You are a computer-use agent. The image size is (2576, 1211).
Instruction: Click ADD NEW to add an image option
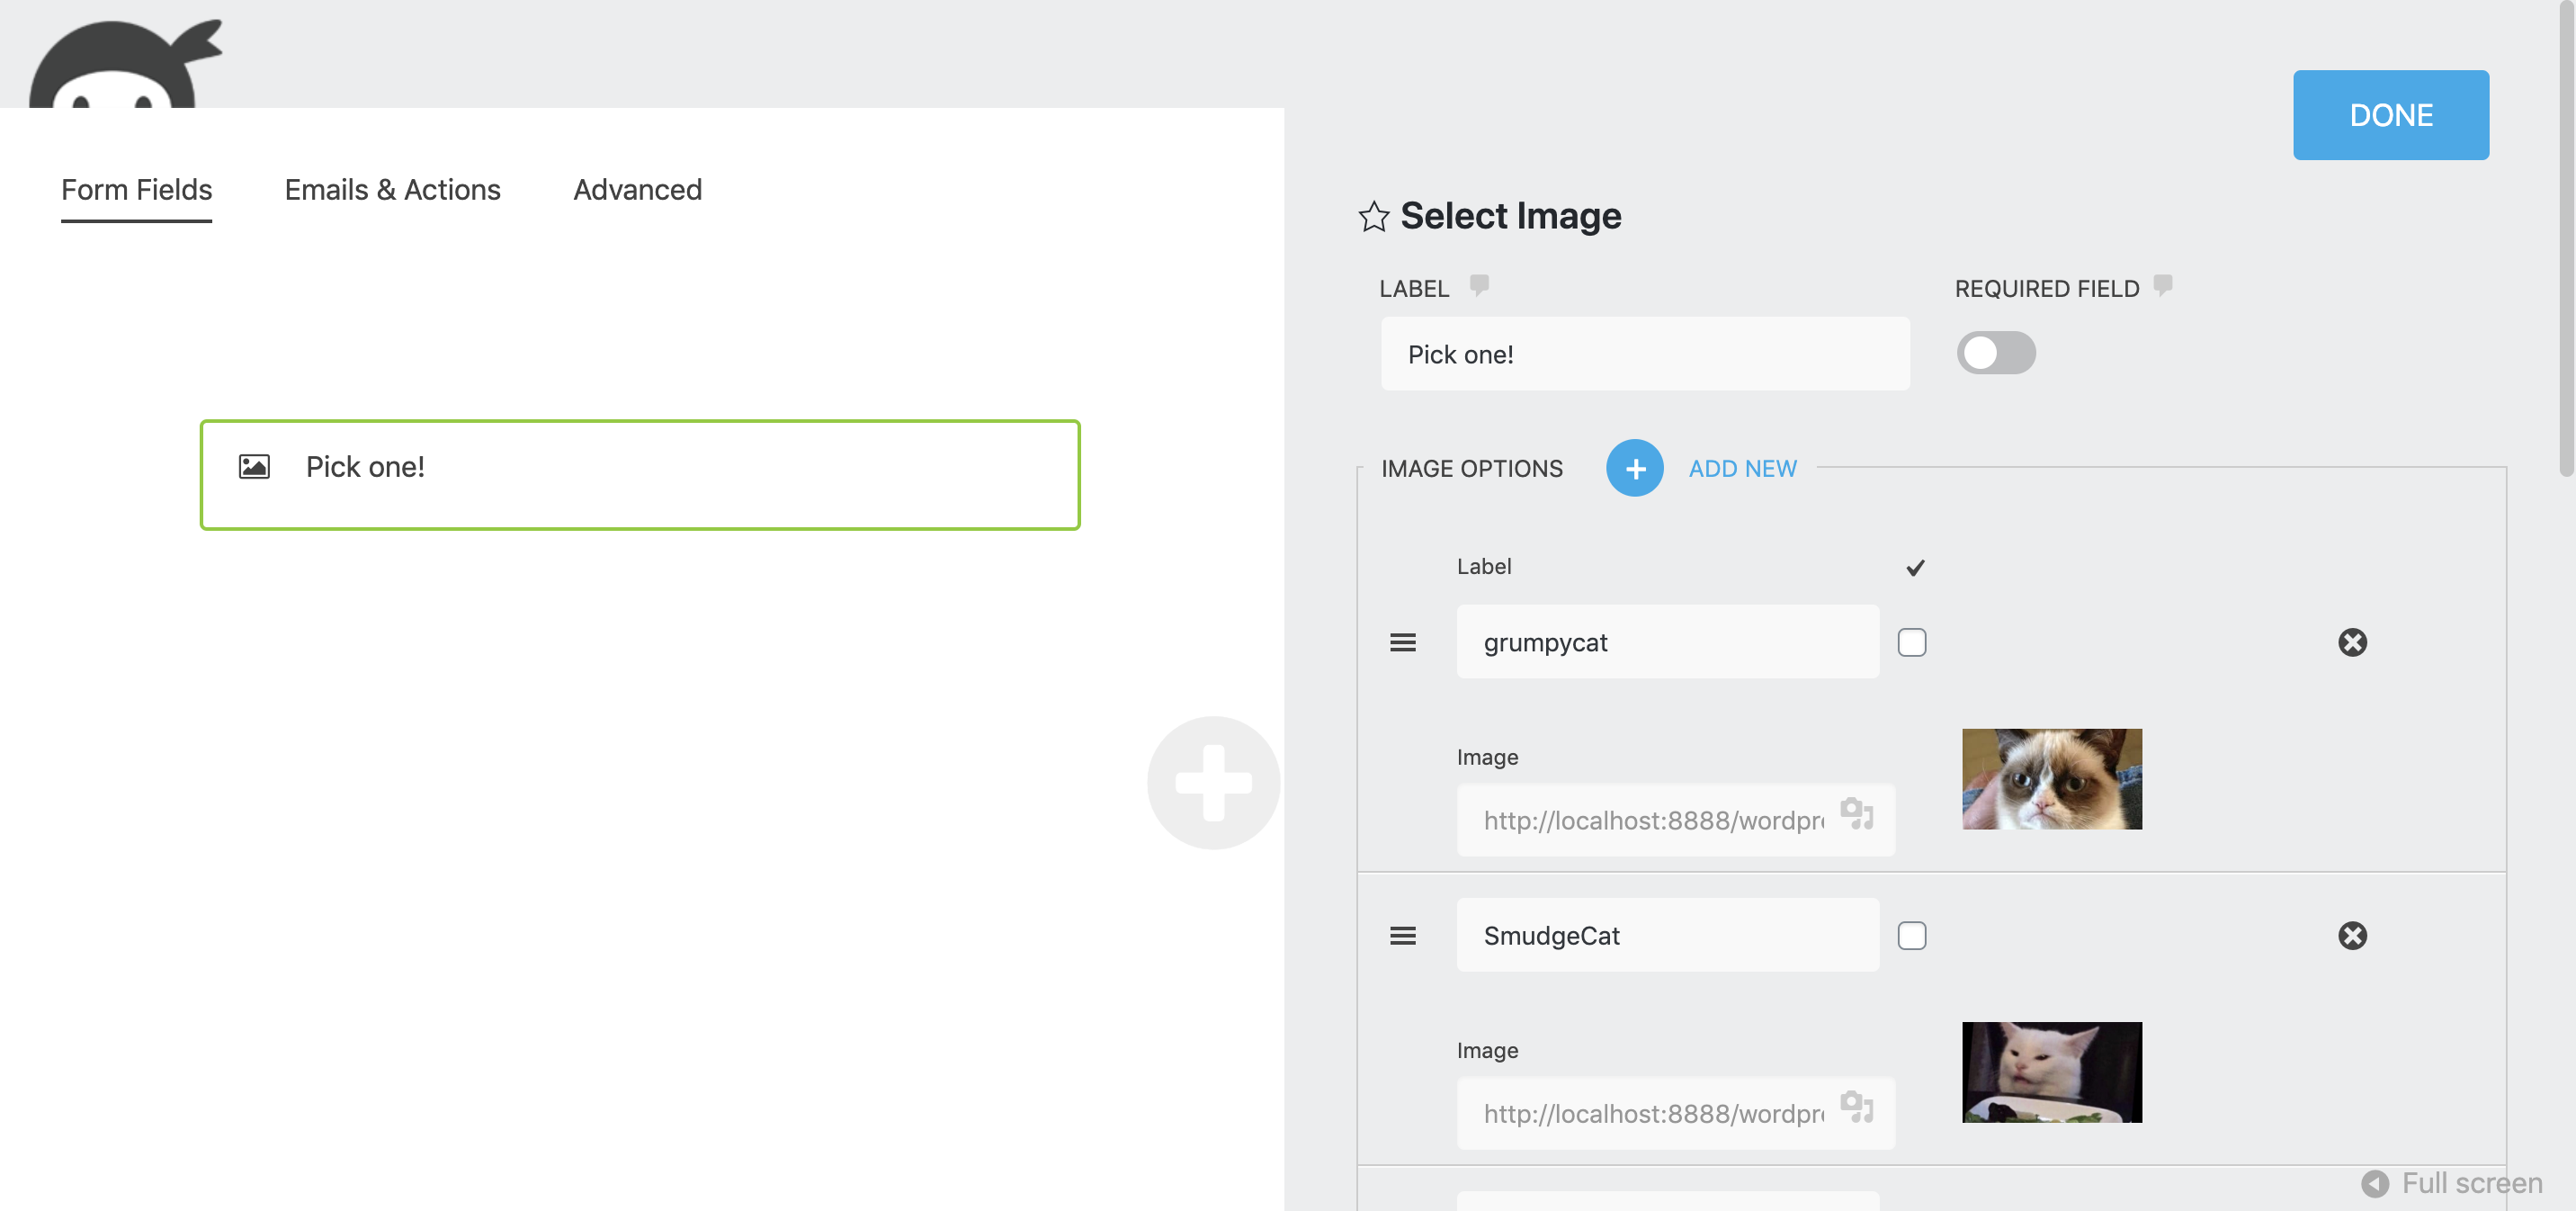[1742, 467]
